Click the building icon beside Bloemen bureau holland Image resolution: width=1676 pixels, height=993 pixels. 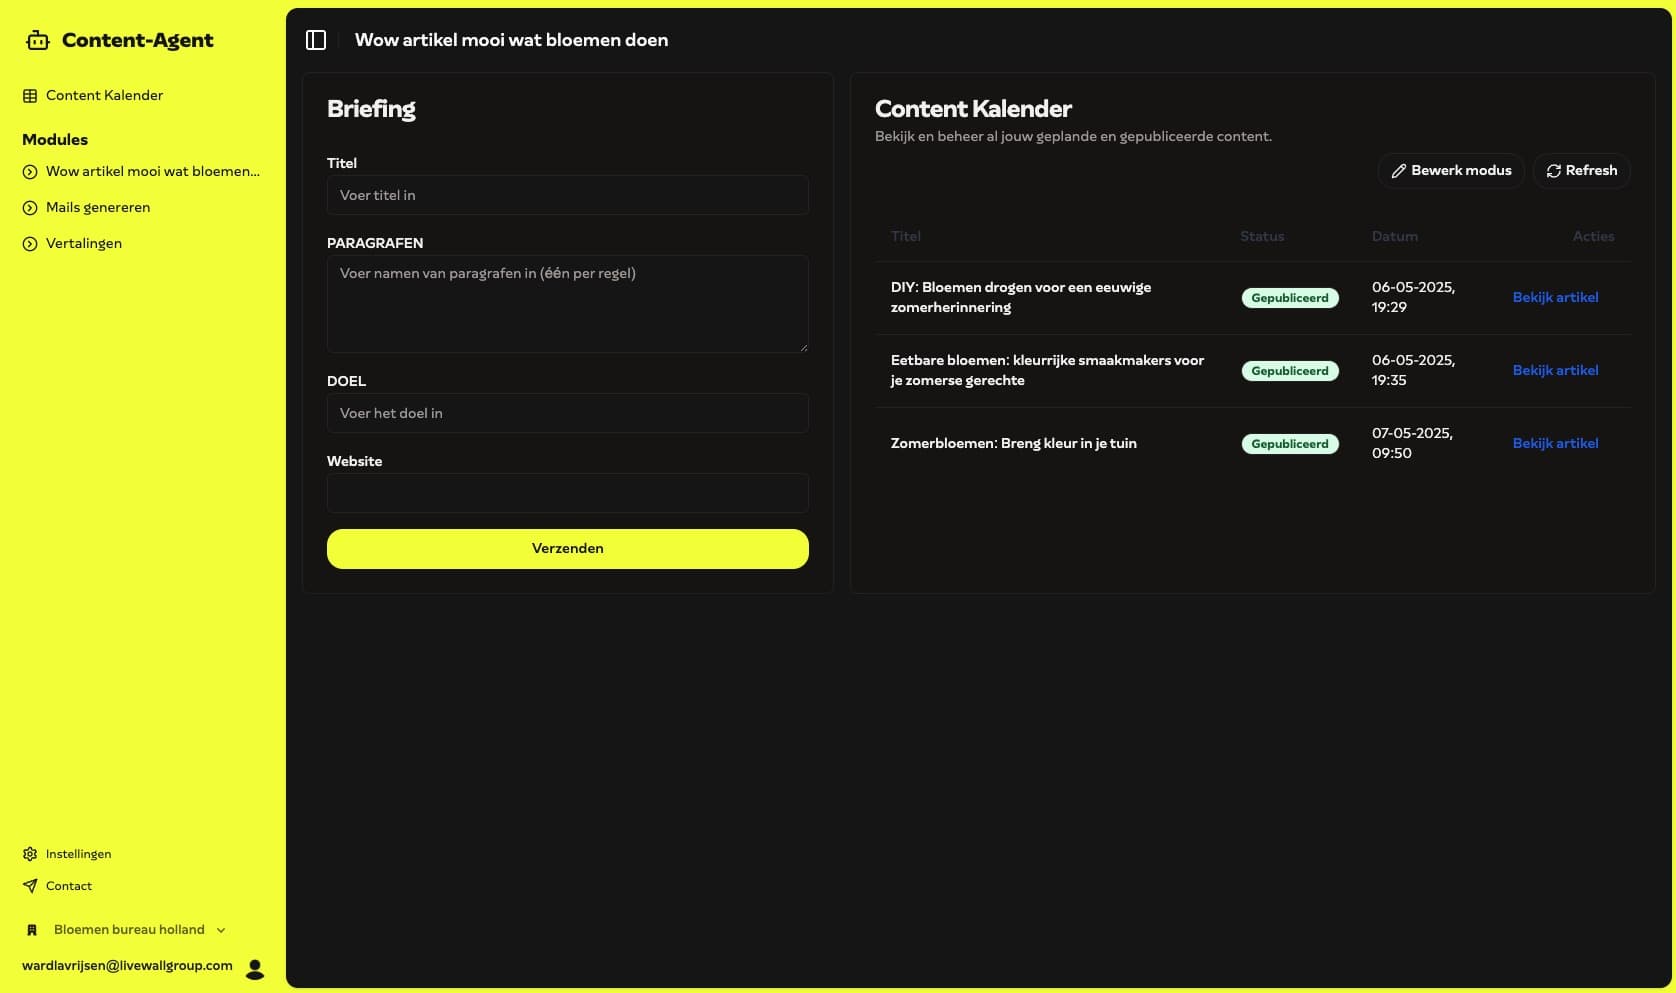[x=32, y=930]
